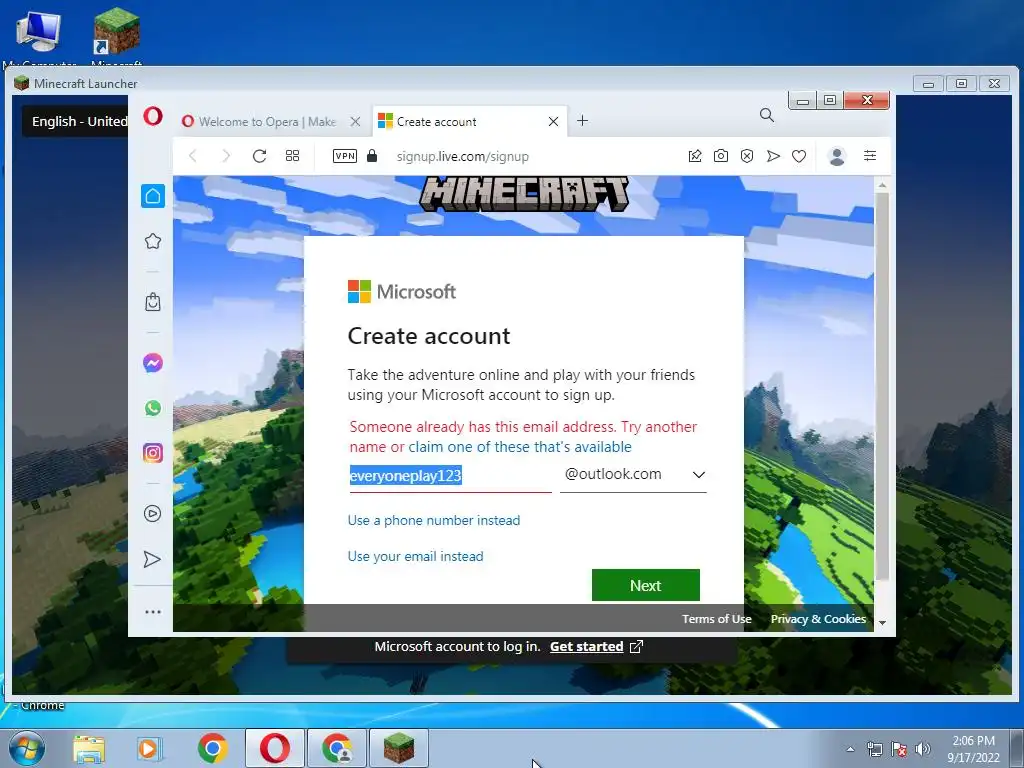The width and height of the screenshot is (1024, 768).
Task: Select the Chrome profile icon on the taskbar
Action: point(337,748)
